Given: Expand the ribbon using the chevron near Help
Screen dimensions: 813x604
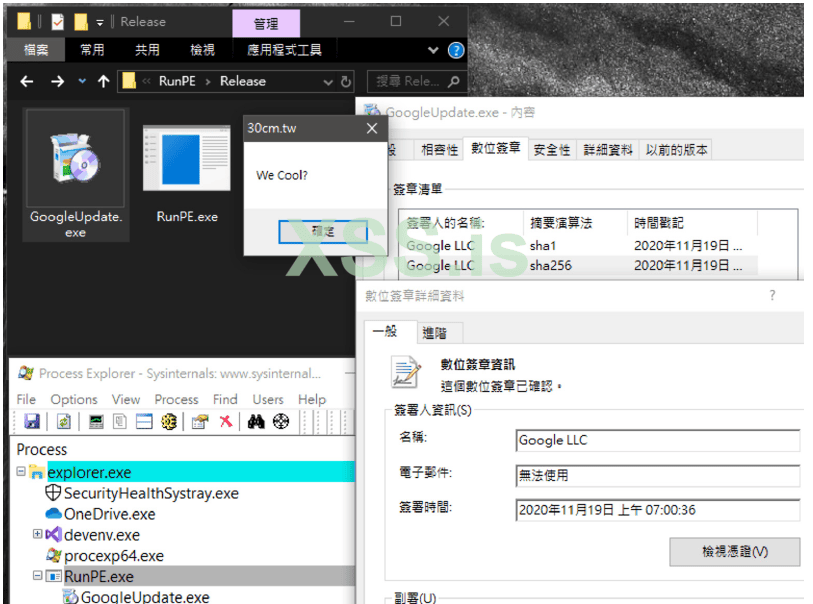Looking at the screenshot, I should tap(433, 50).
